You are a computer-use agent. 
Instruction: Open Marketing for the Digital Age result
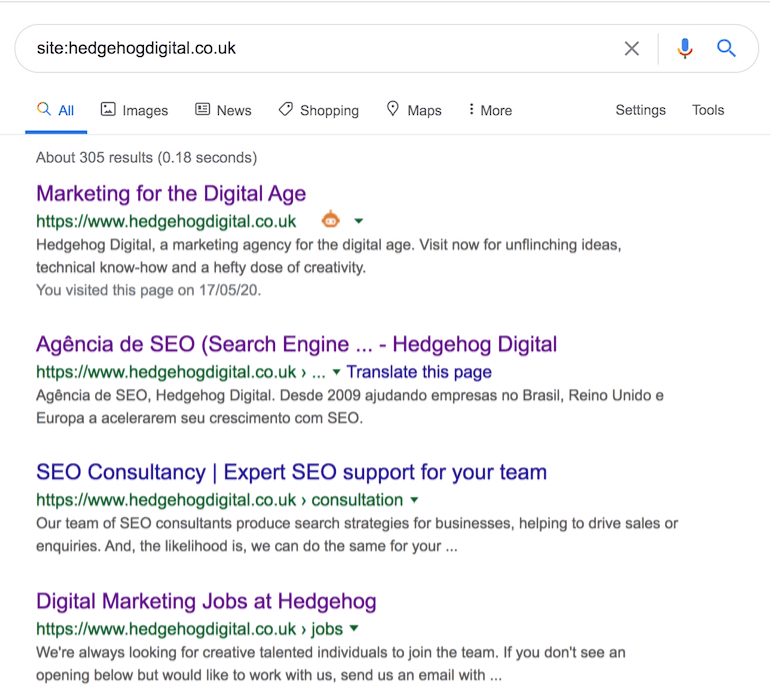tap(171, 194)
